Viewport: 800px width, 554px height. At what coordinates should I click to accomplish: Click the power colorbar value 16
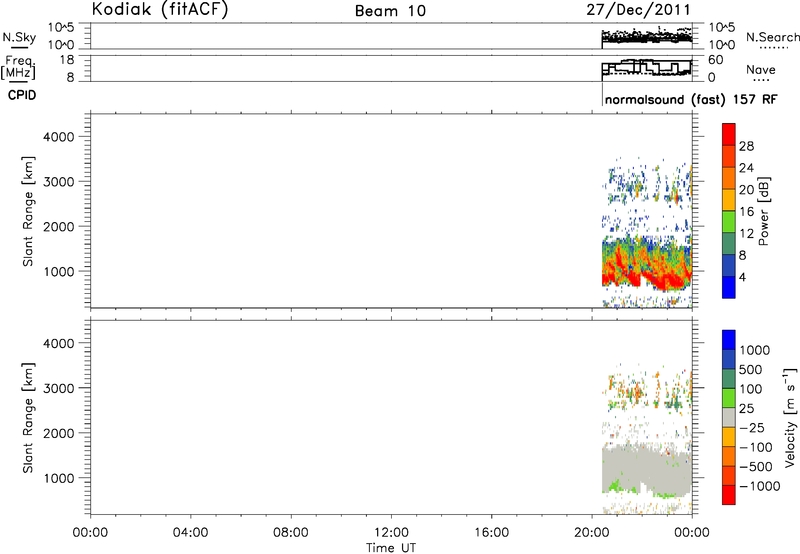point(746,212)
